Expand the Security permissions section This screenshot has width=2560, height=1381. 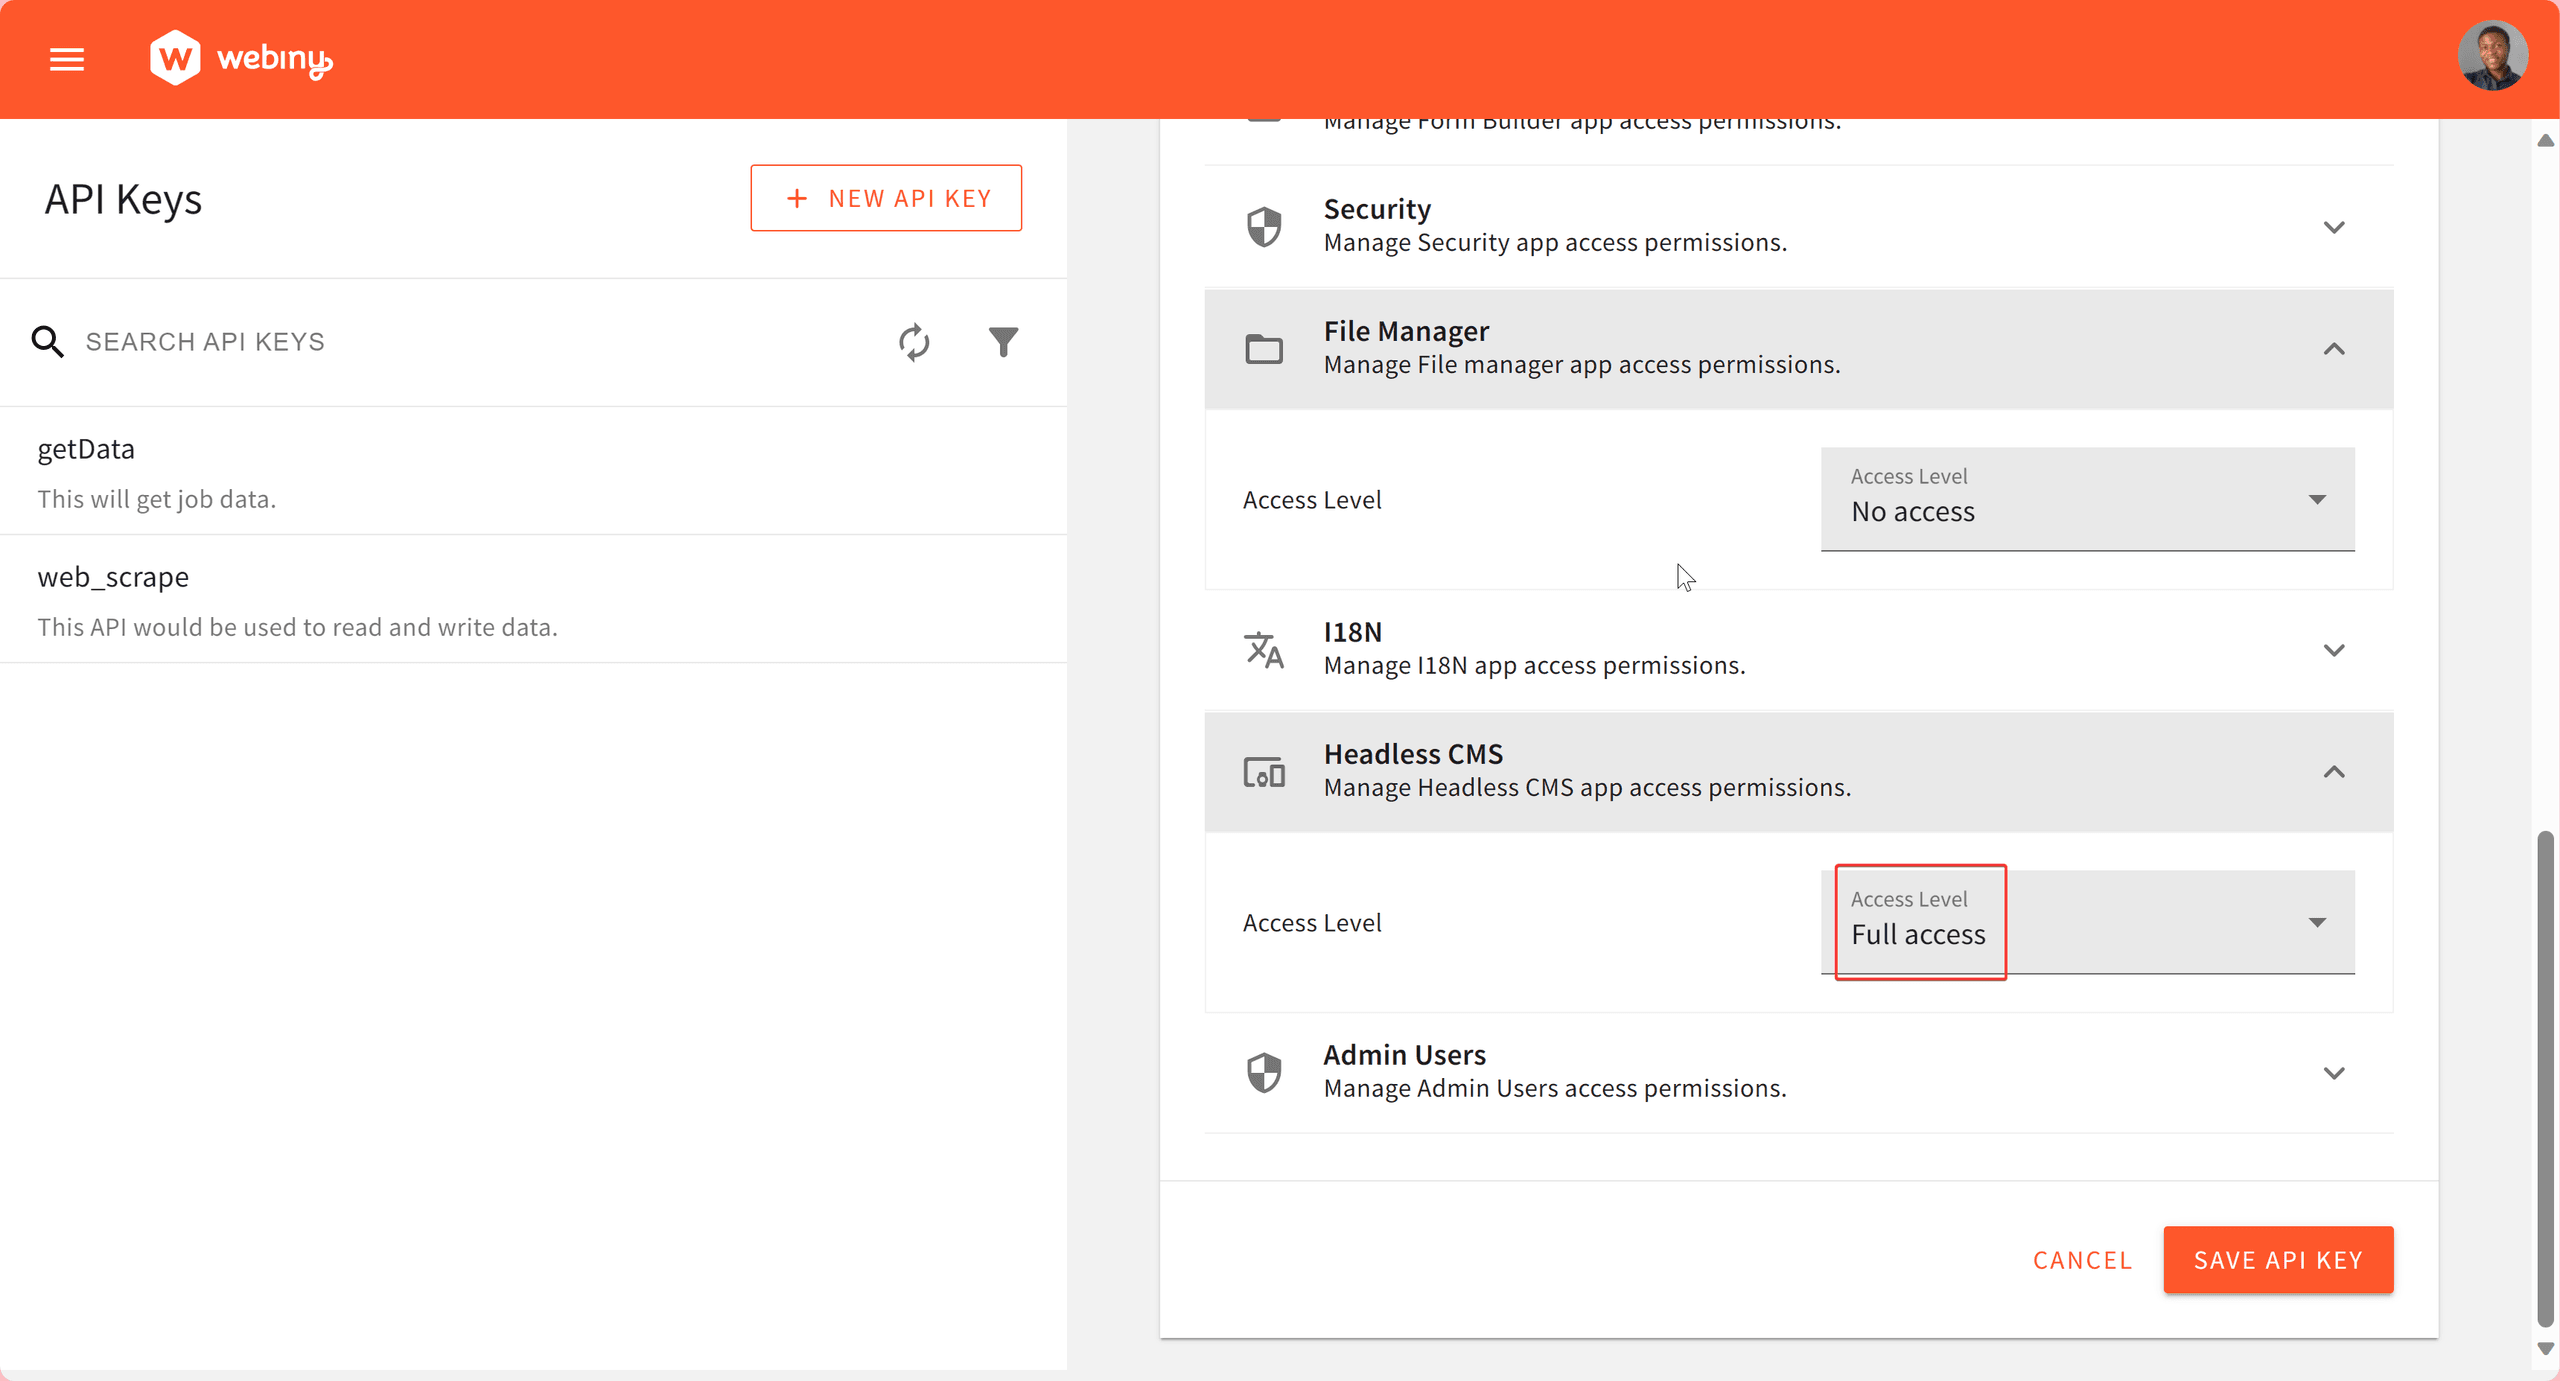coord(2334,226)
